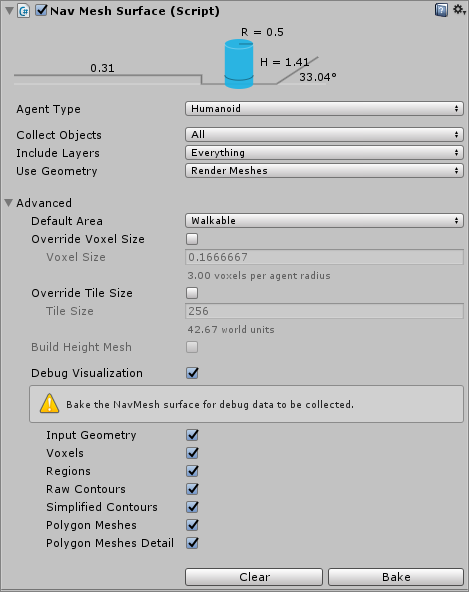Turn off Debug Visualization

(192, 373)
